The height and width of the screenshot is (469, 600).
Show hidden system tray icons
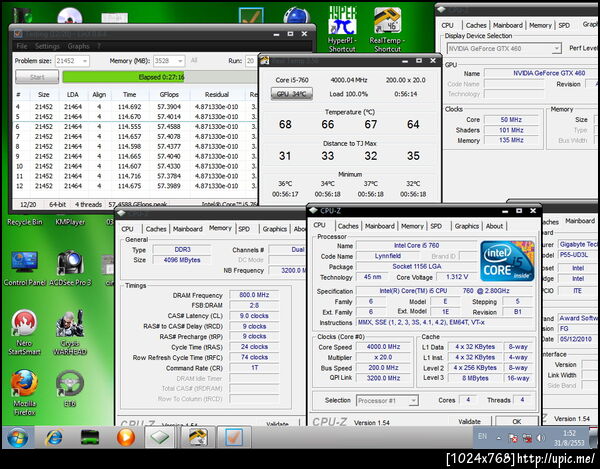(499, 438)
